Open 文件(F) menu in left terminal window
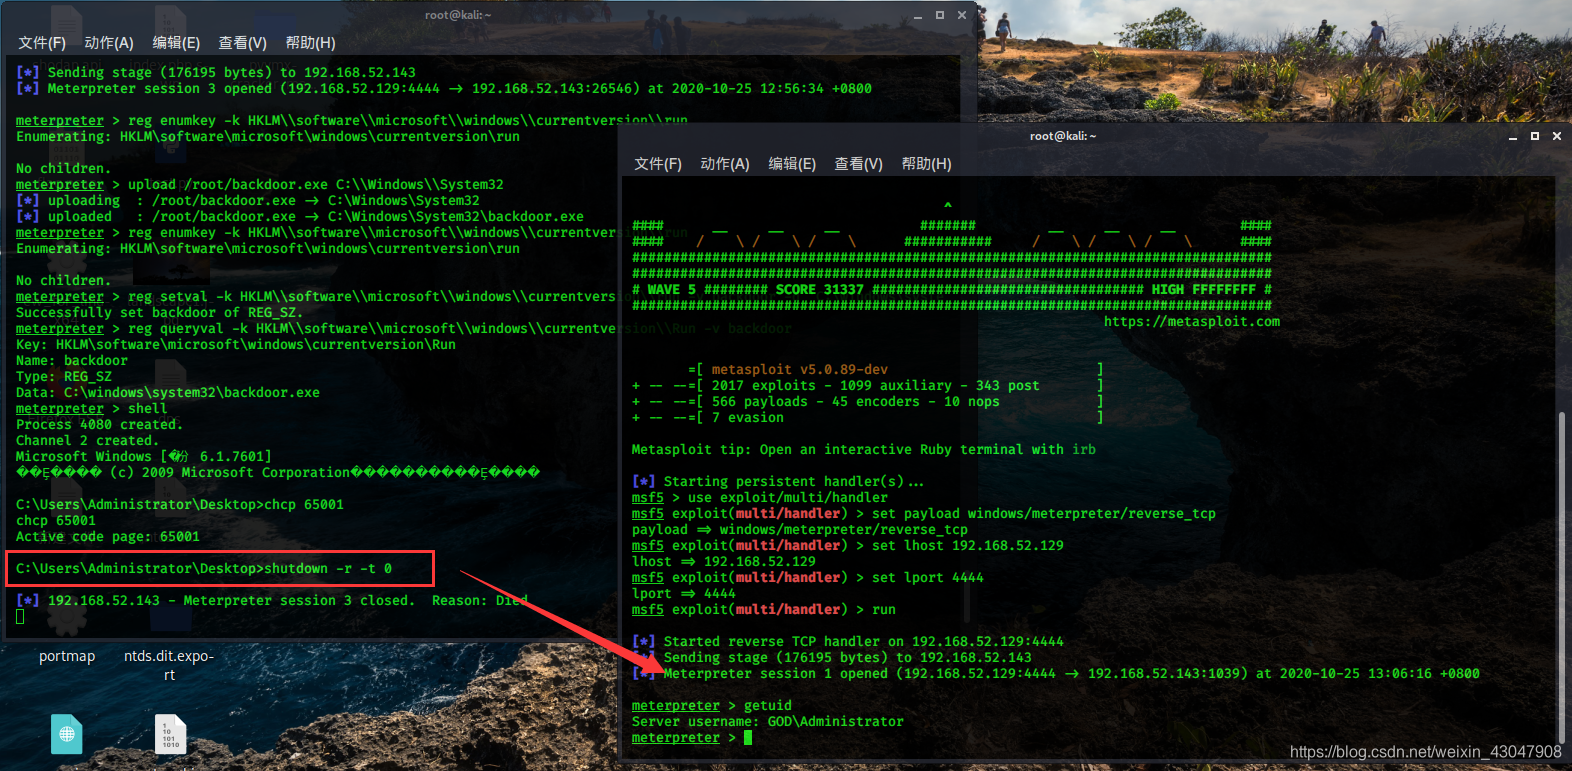1572x771 pixels. (42, 43)
